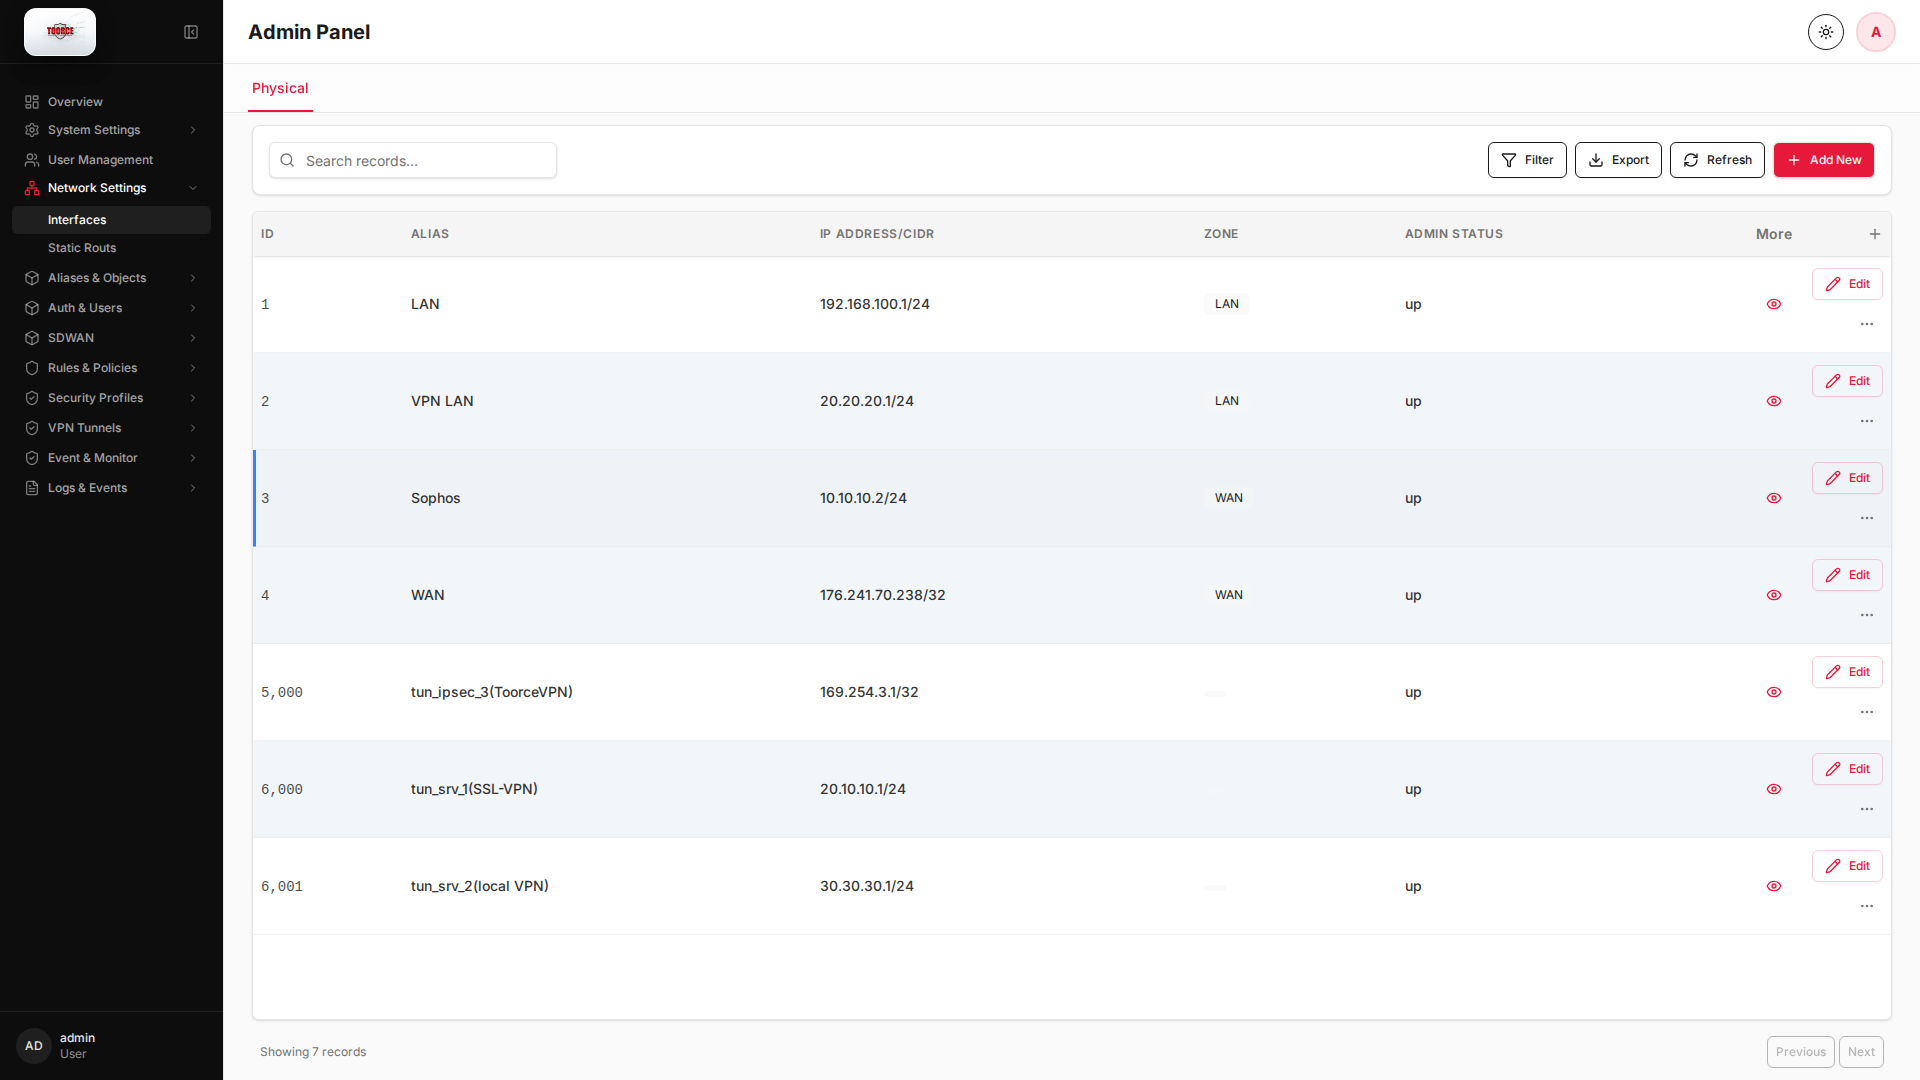
Task: Click the Overview grid icon
Action: pos(32,102)
